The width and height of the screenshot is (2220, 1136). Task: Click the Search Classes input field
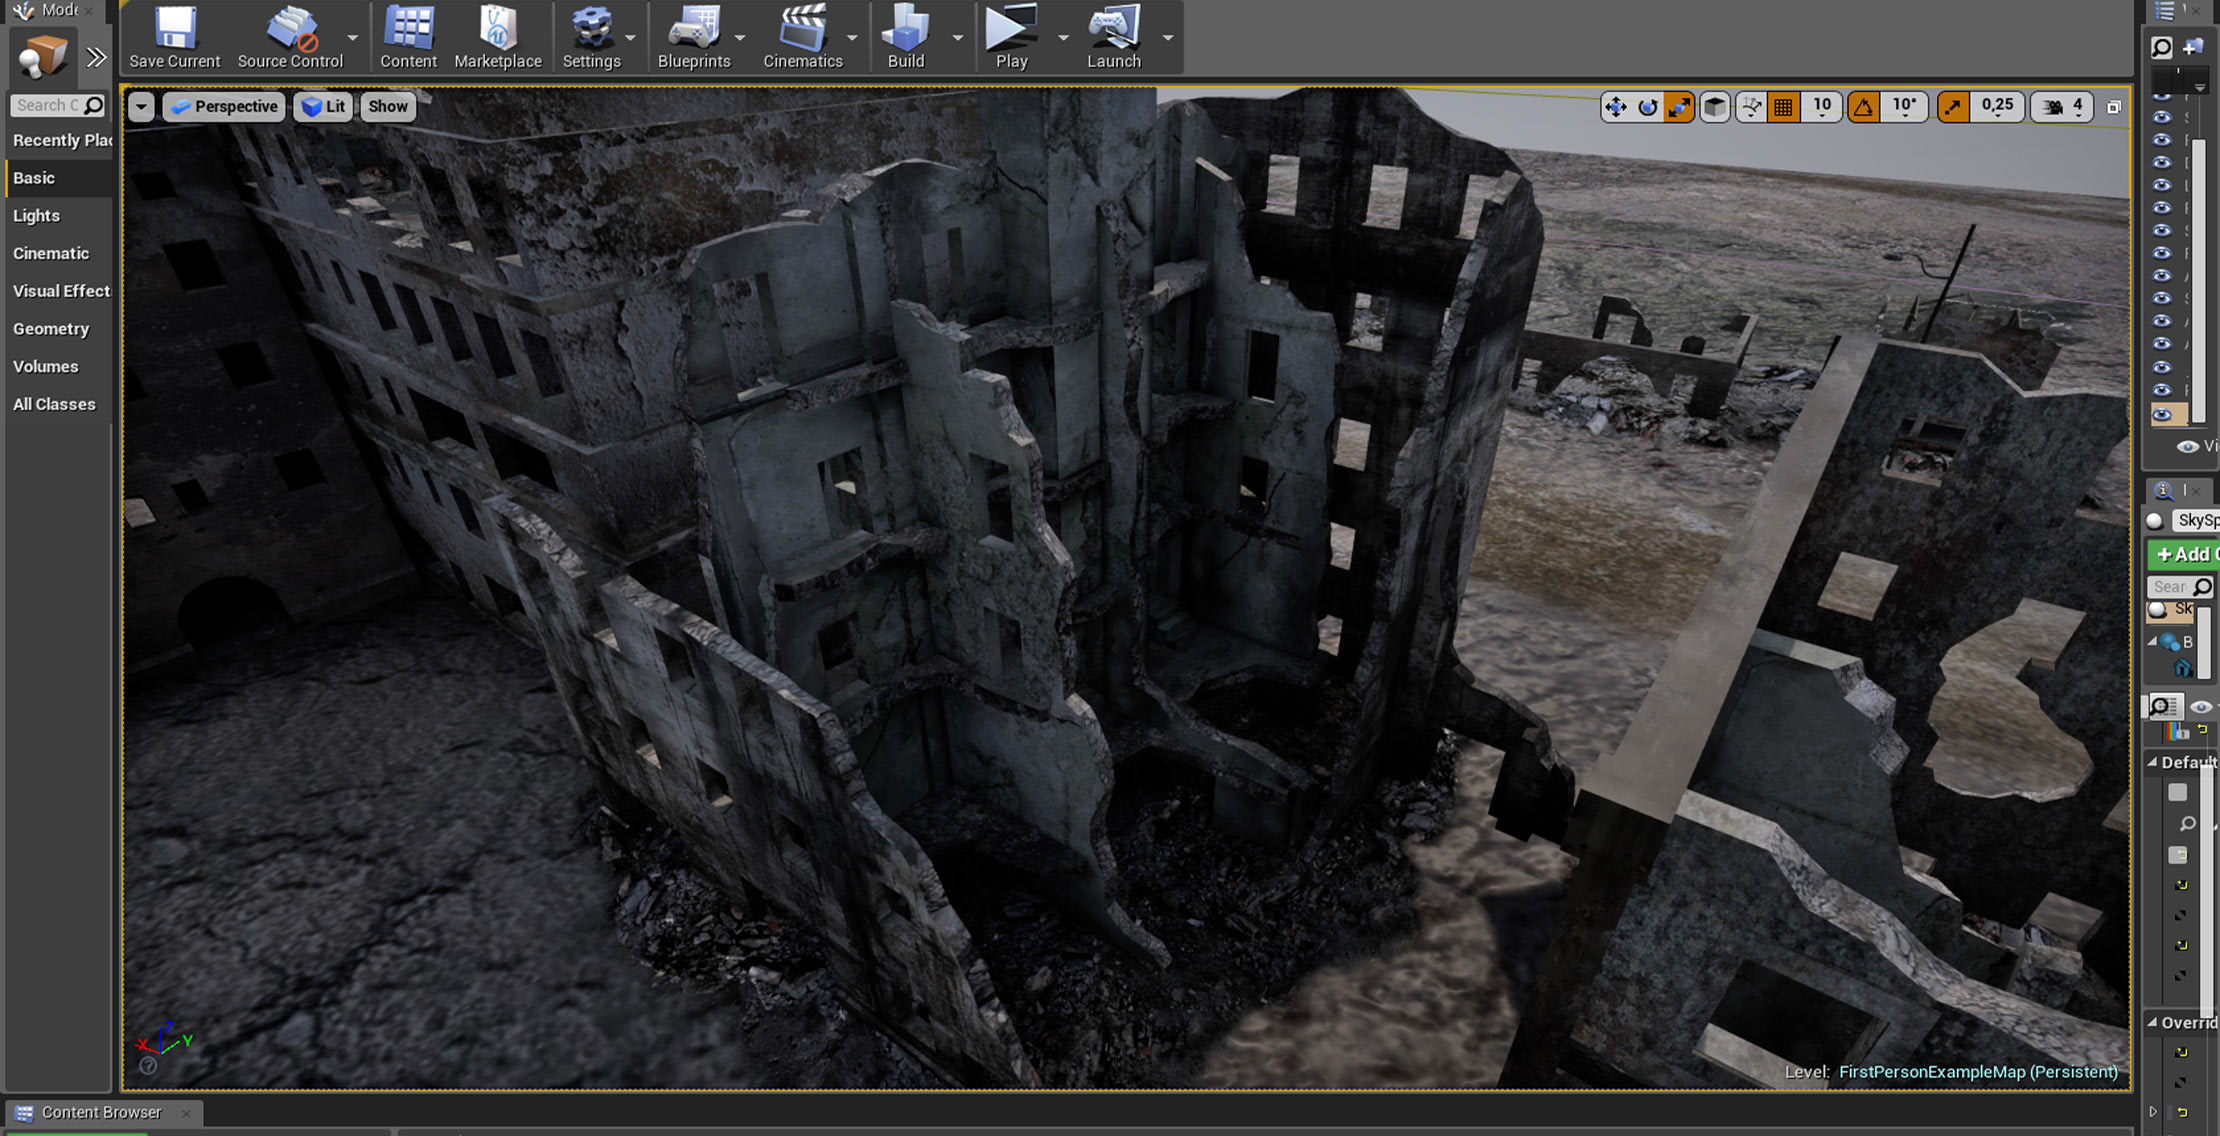46,105
